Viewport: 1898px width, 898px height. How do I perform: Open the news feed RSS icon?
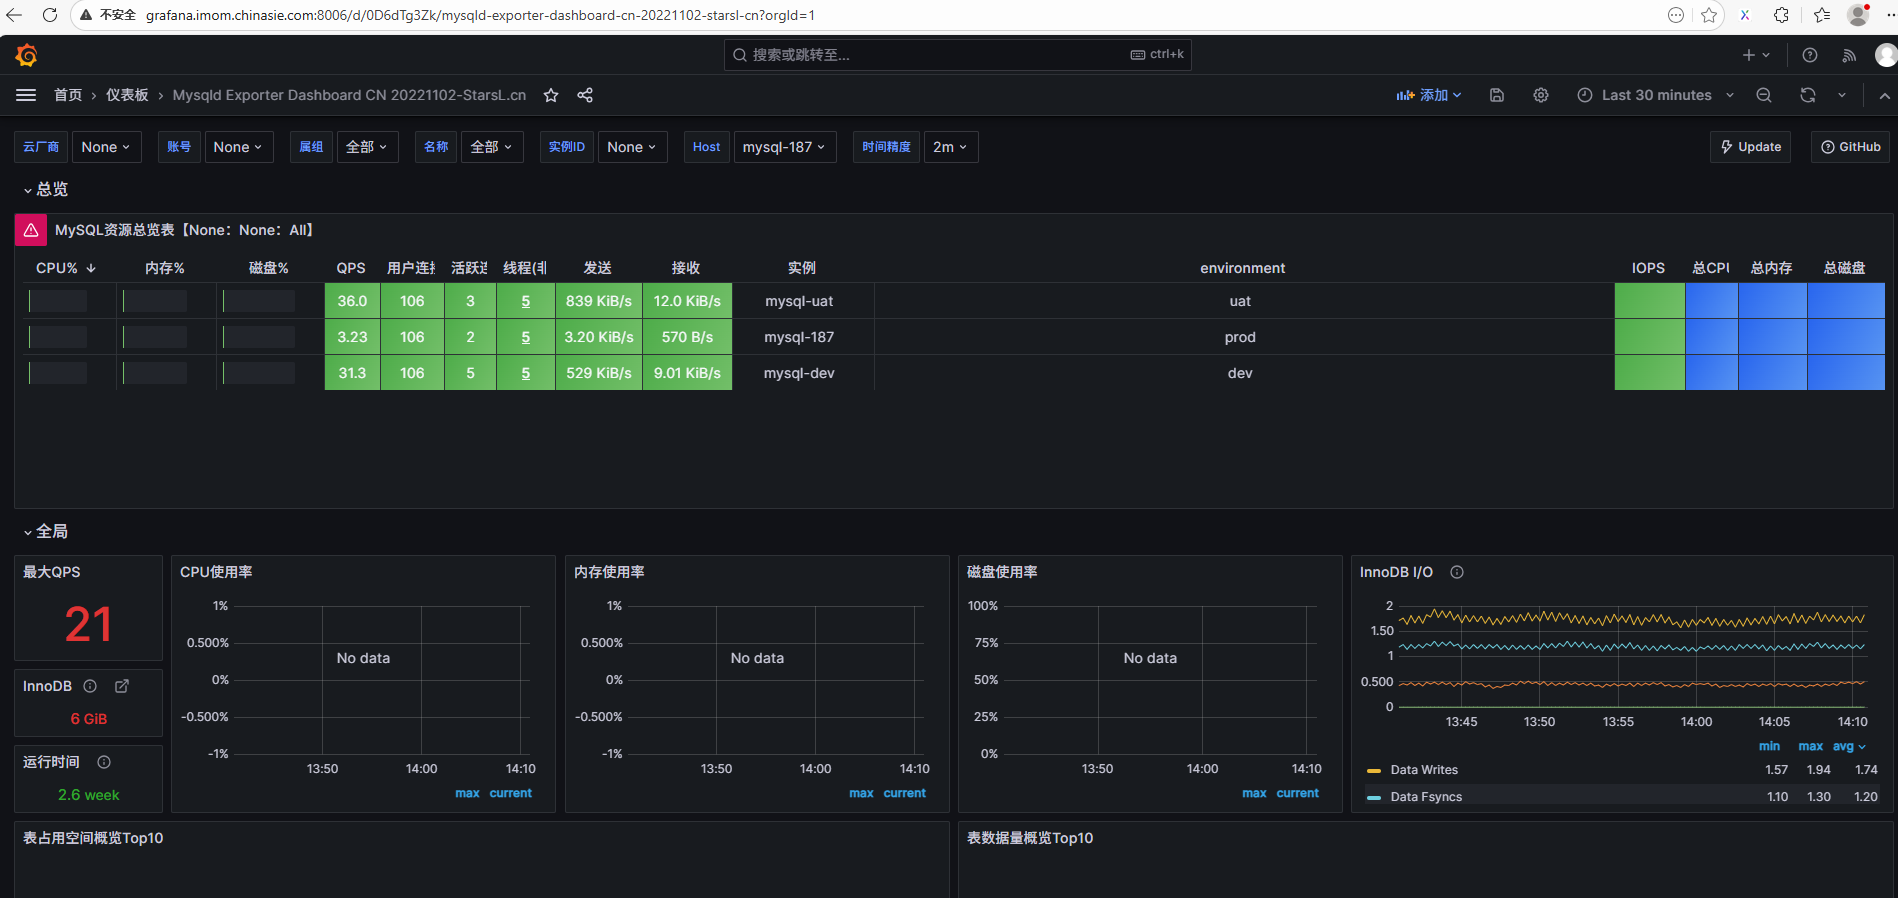[1849, 55]
